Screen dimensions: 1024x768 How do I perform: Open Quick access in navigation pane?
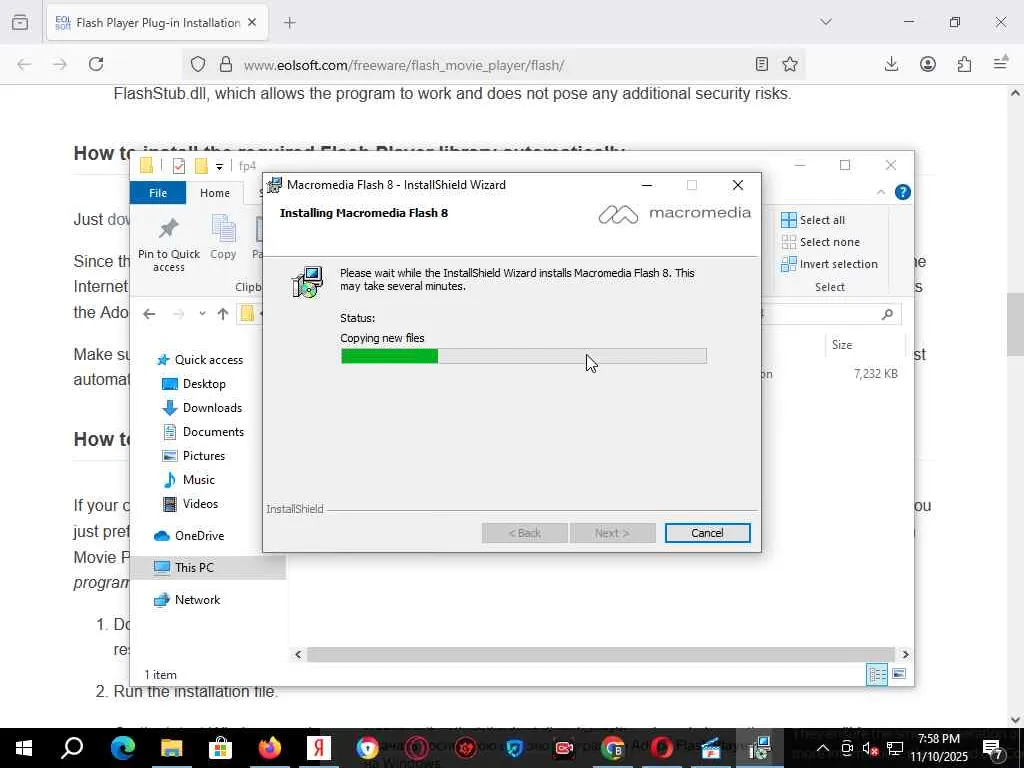[x=199, y=360]
